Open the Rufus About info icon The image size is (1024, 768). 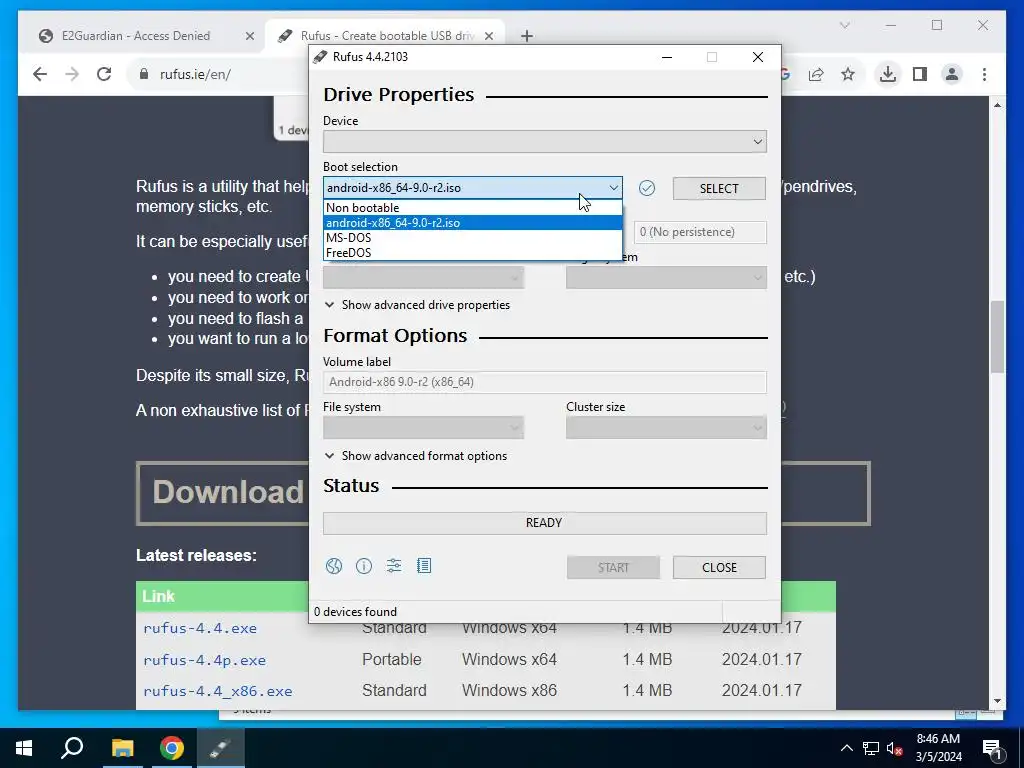click(364, 566)
